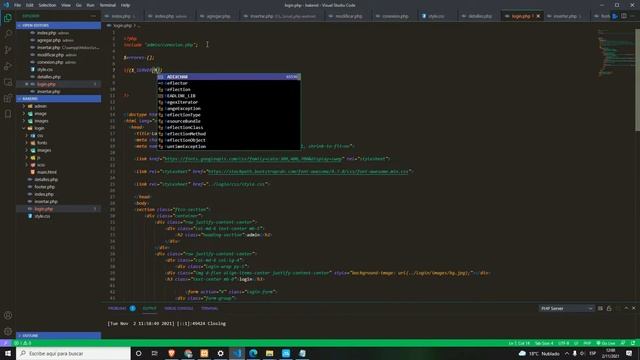This screenshot has height=360, width=640.
Task: Open the Extensions view in the activity bar
Action: pos(8,98)
